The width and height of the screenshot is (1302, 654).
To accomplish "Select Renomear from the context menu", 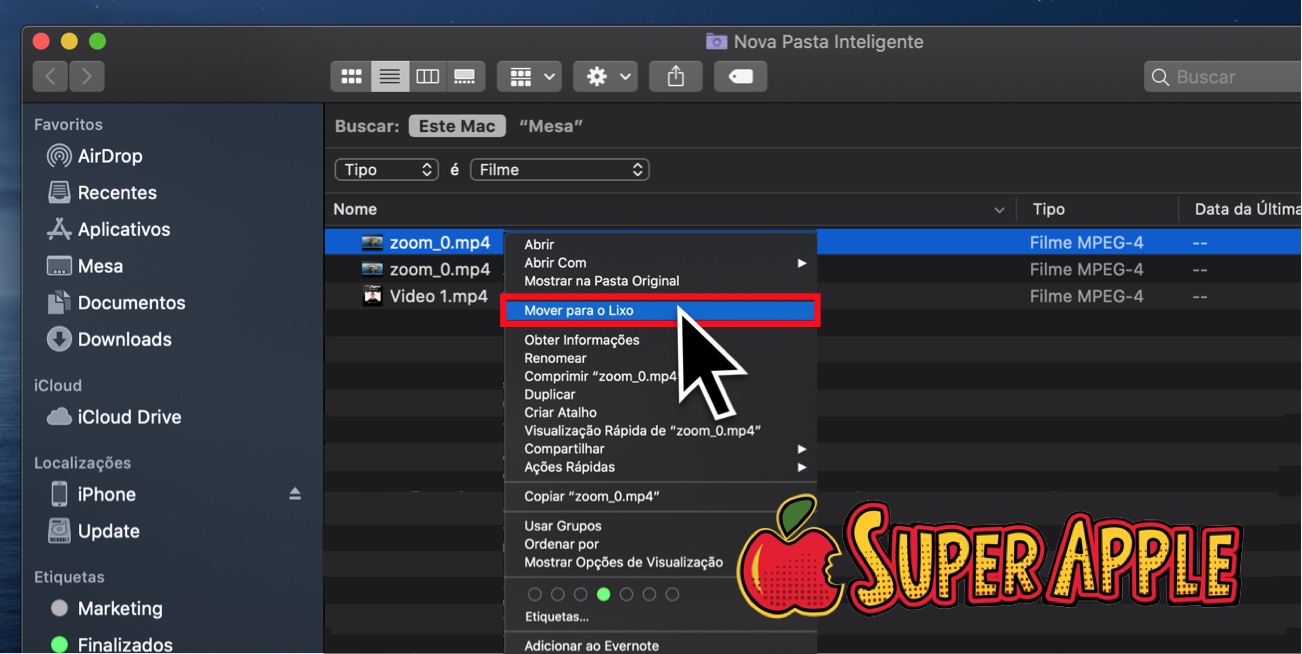I will 555,358.
